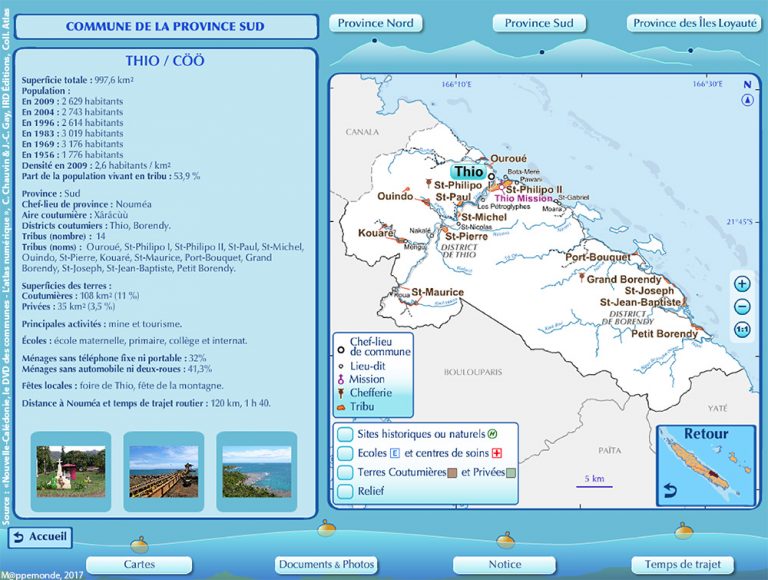Enable the Sites historiques ou naturels layer
The image size is (768, 580).
point(345,434)
